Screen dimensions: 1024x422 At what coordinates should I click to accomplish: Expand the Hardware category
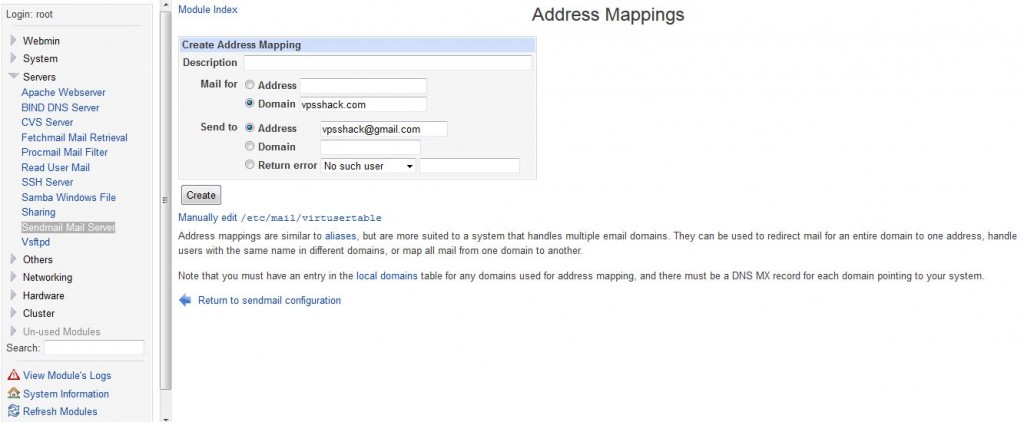pyautogui.click(x=14, y=295)
